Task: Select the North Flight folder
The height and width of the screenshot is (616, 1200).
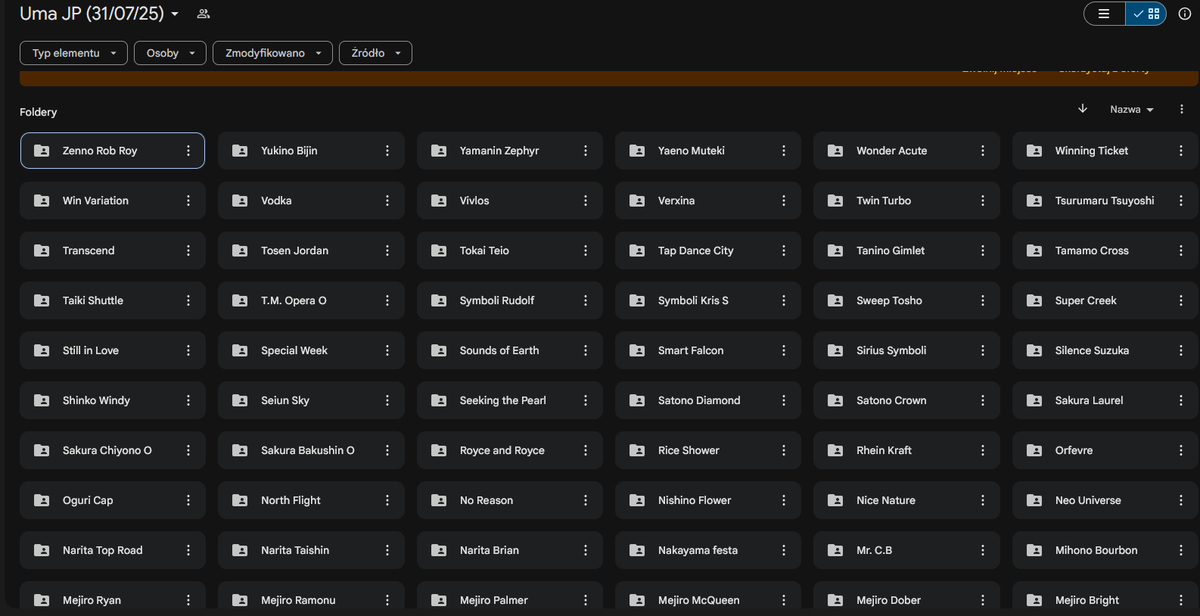Action: [x=311, y=501]
